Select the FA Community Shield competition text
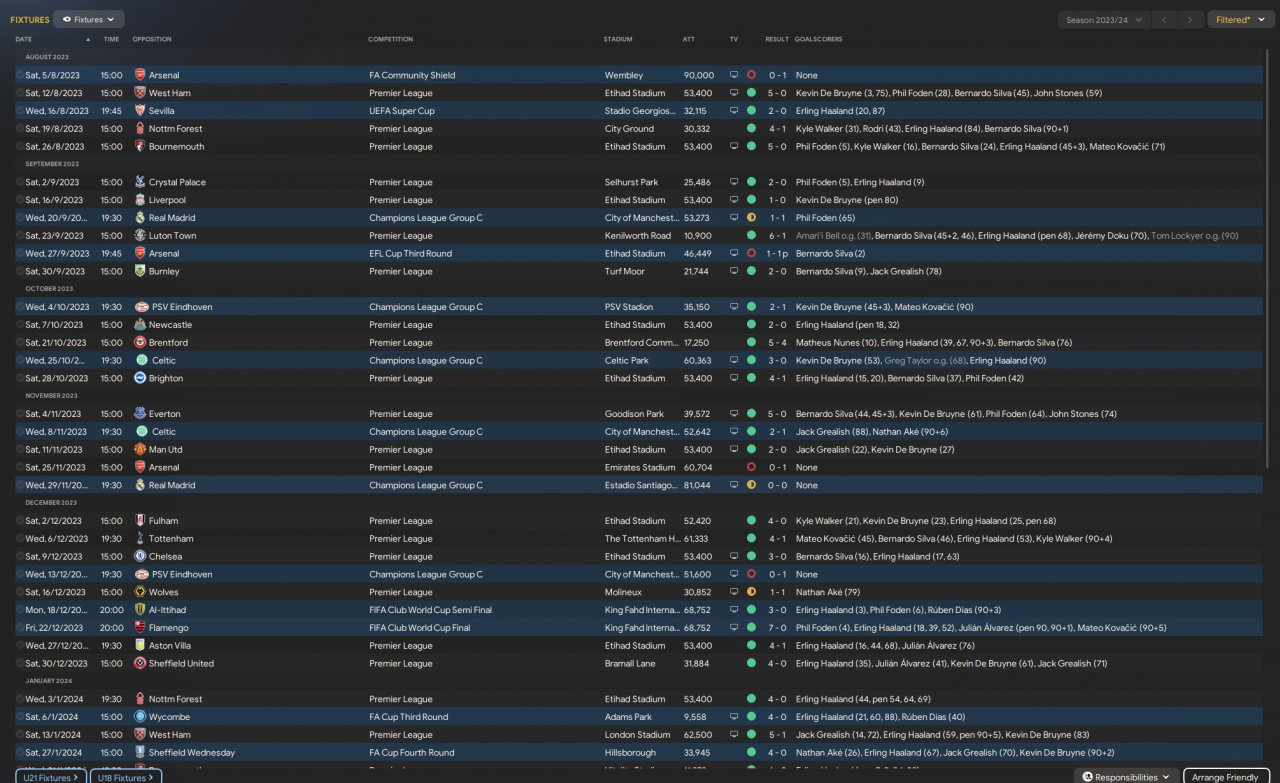The height and width of the screenshot is (783, 1280). (x=412, y=75)
